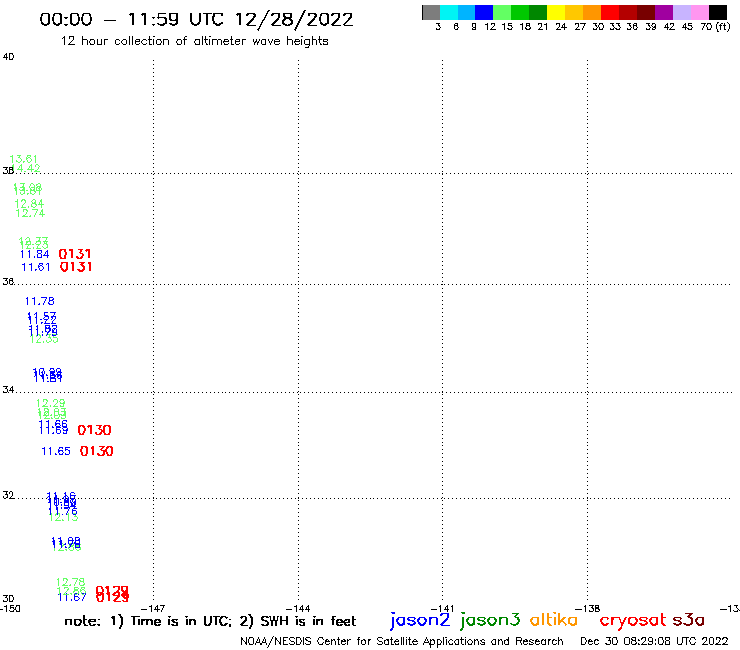Click the pink swatch in the color scale
Screen dimensions: 740x650
(699, 12)
